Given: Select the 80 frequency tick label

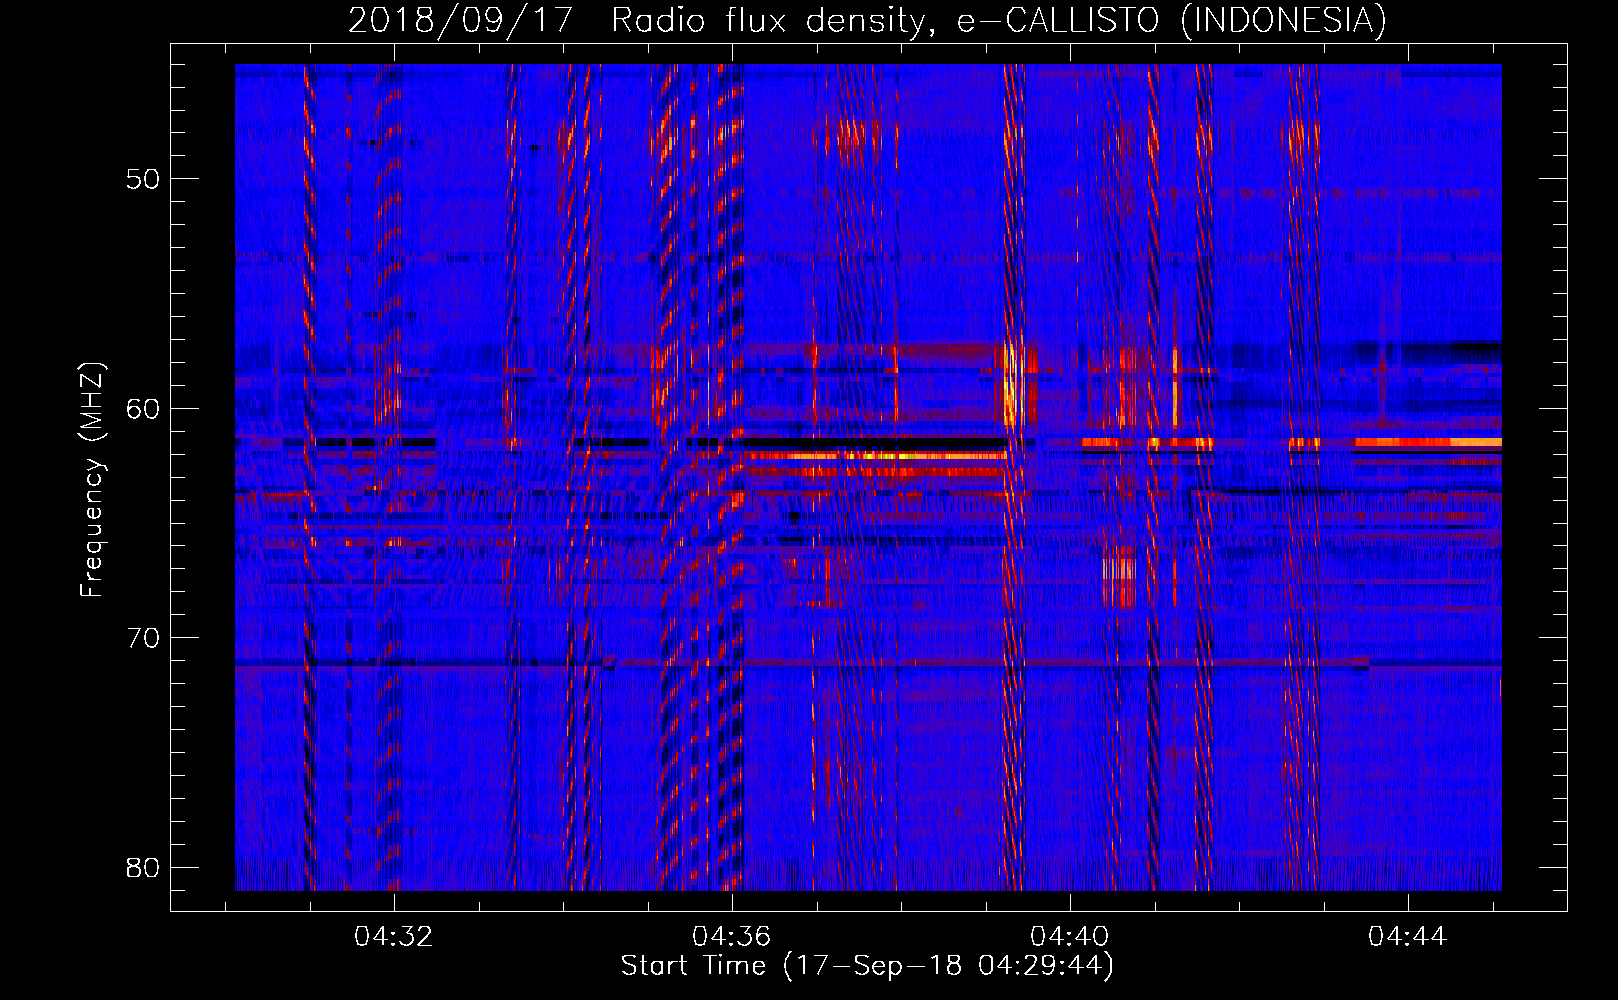Looking at the screenshot, I should 143,867.
